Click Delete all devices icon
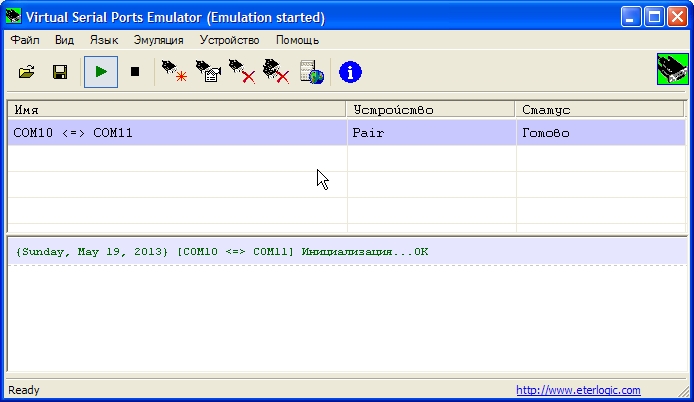Viewport: 694px width, 402px height. pyautogui.click(x=276, y=72)
